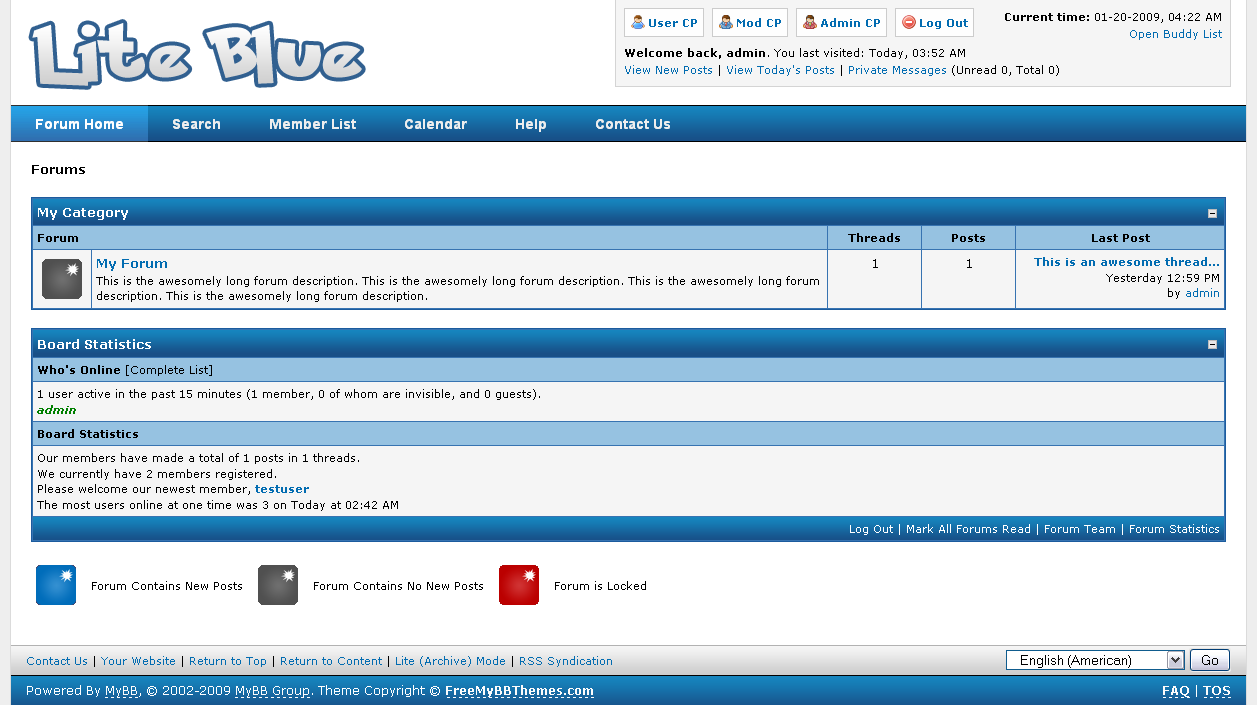The width and height of the screenshot is (1257, 705).
Task: Click 'We currently have 2 members registered.' text
Action: [157, 474]
